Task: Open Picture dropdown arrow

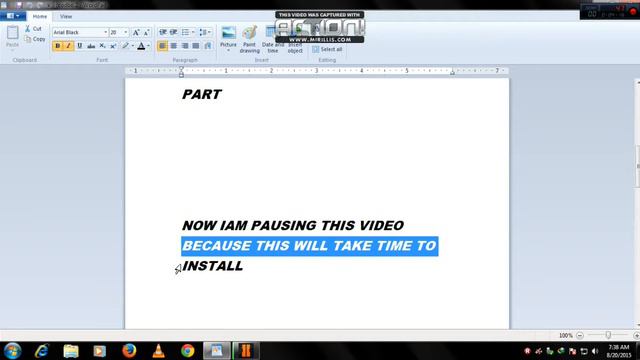Action: (228, 51)
